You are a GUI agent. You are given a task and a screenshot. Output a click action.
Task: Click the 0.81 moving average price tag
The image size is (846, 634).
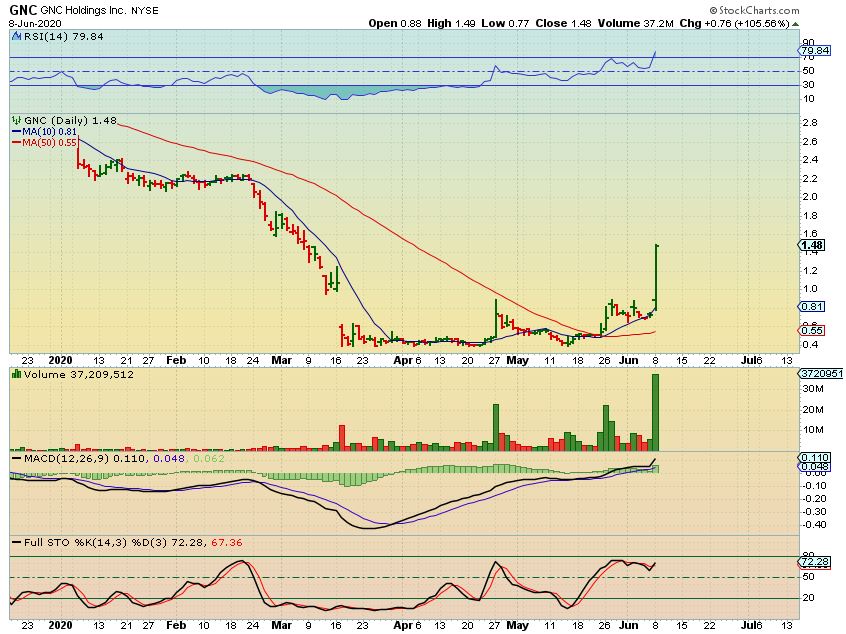click(811, 306)
